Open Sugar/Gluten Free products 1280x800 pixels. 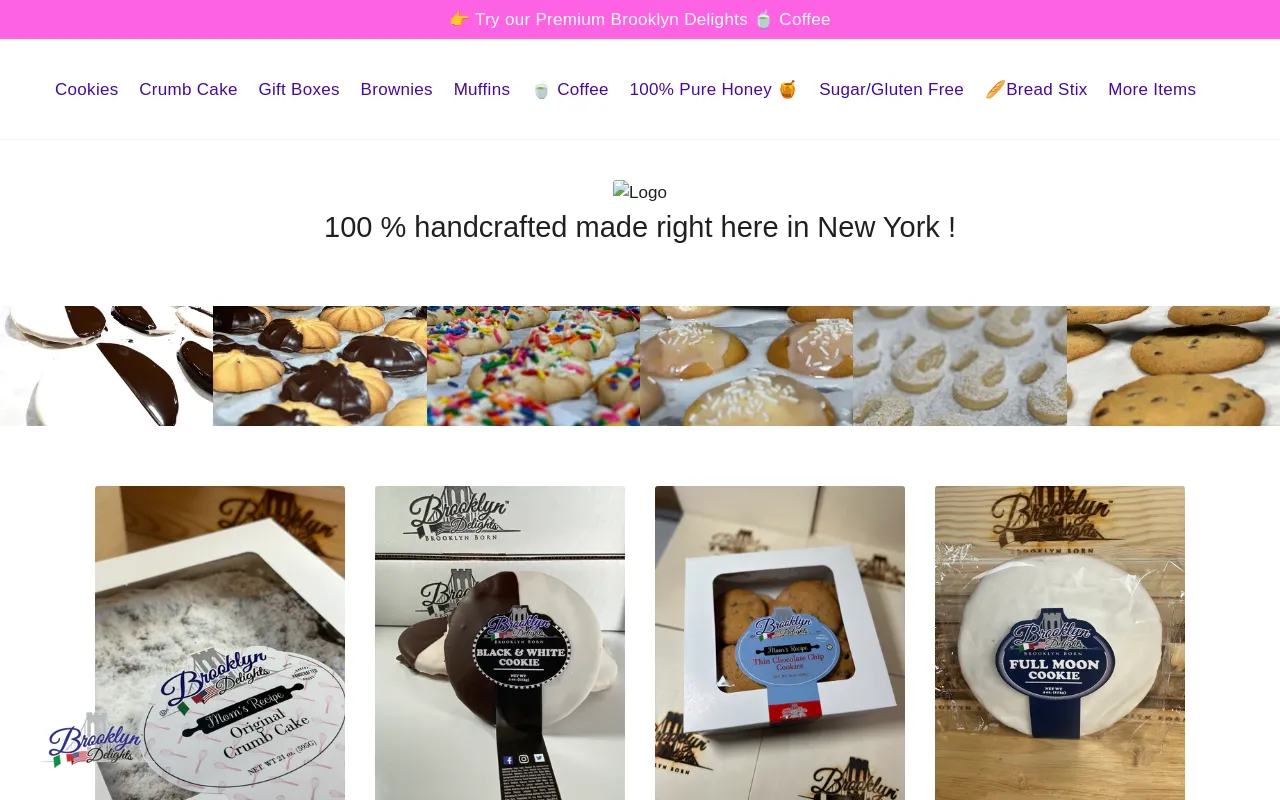point(891,90)
